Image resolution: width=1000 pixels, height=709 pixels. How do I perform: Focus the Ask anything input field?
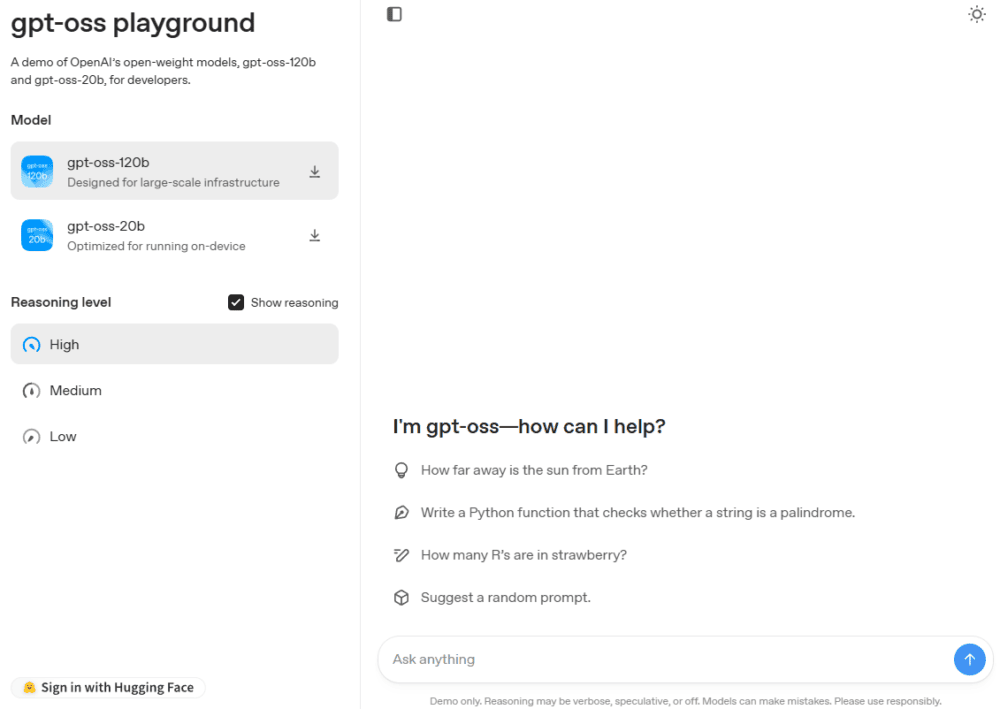[x=666, y=659]
